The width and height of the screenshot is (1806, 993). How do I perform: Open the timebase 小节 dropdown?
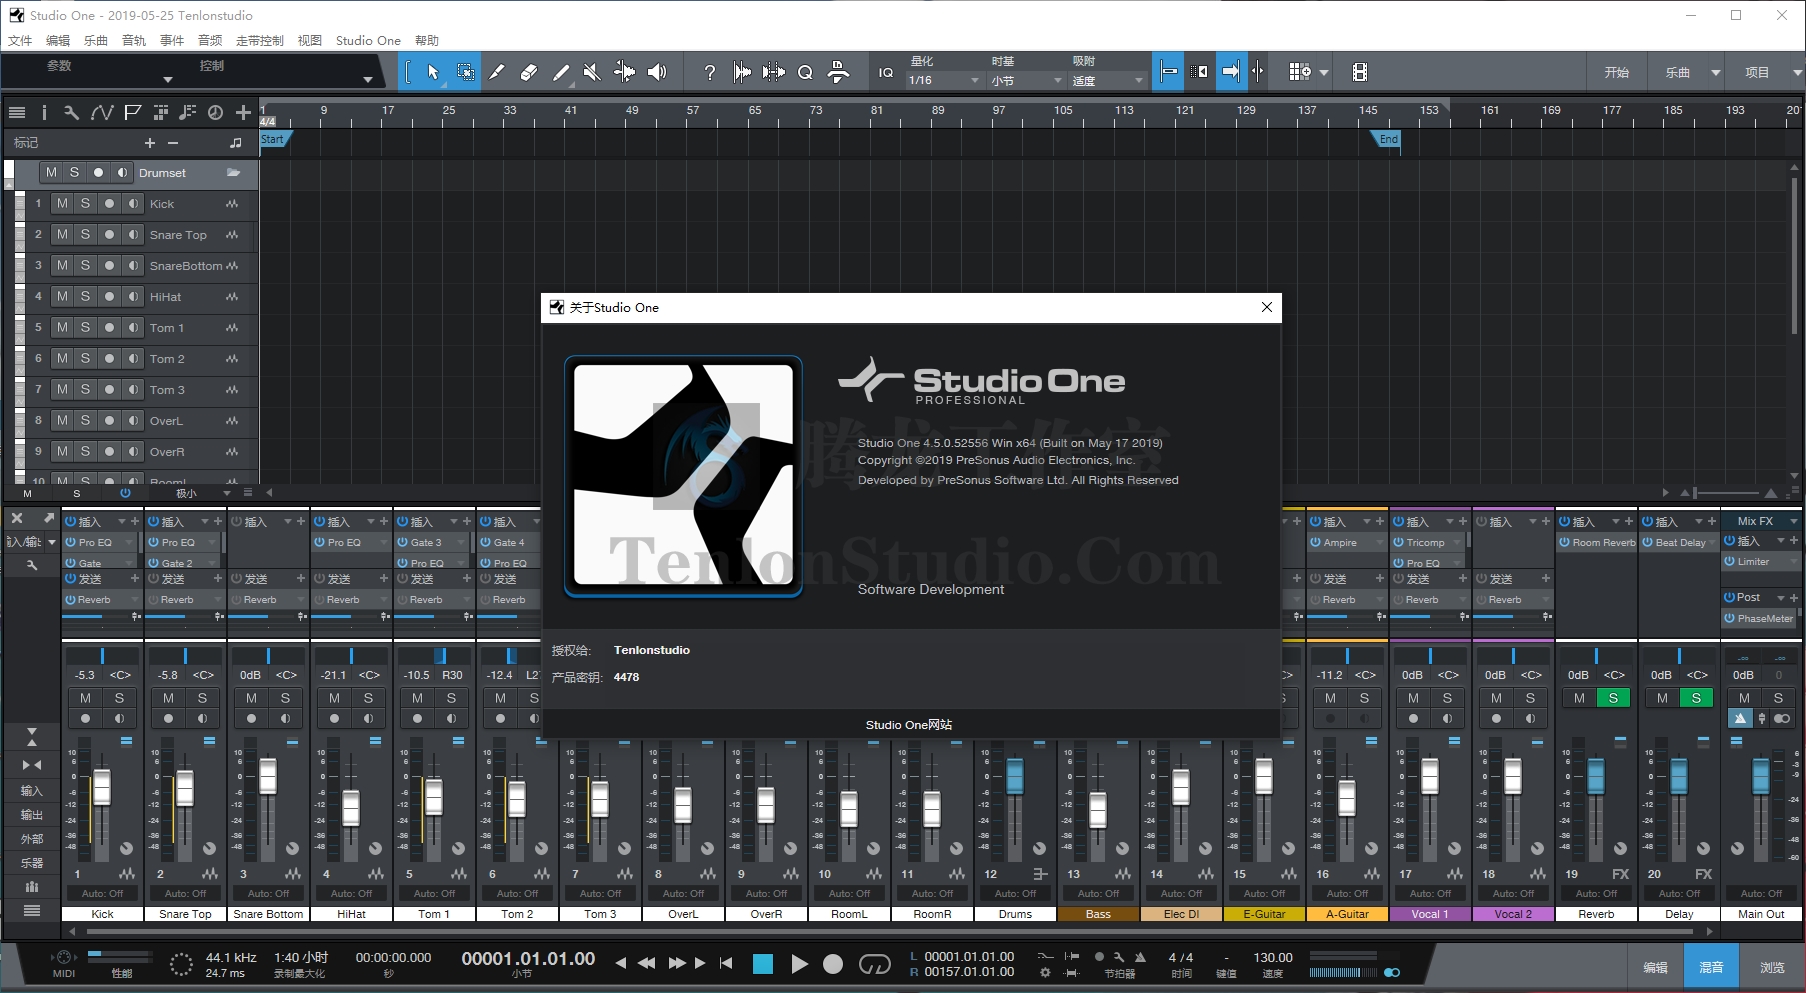point(1026,80)
